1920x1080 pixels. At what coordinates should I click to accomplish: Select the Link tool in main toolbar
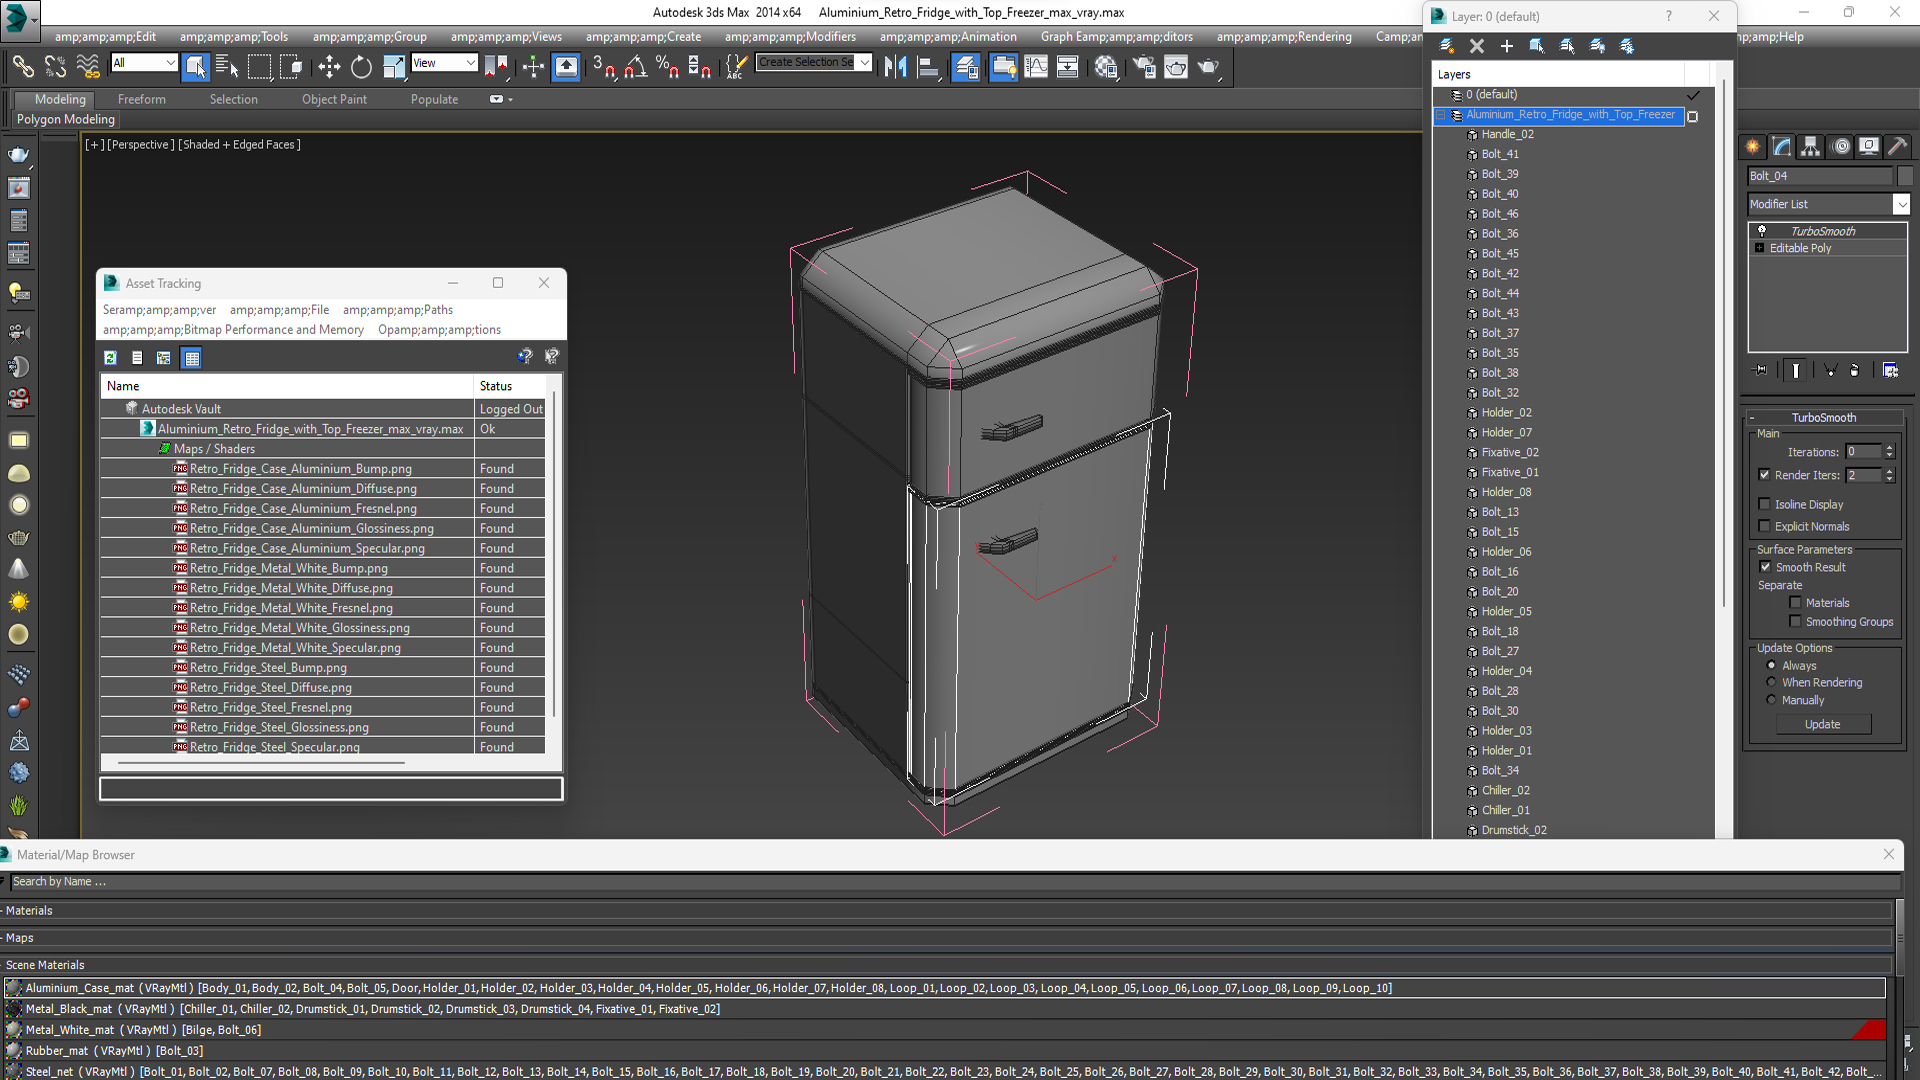pos(22,67)
